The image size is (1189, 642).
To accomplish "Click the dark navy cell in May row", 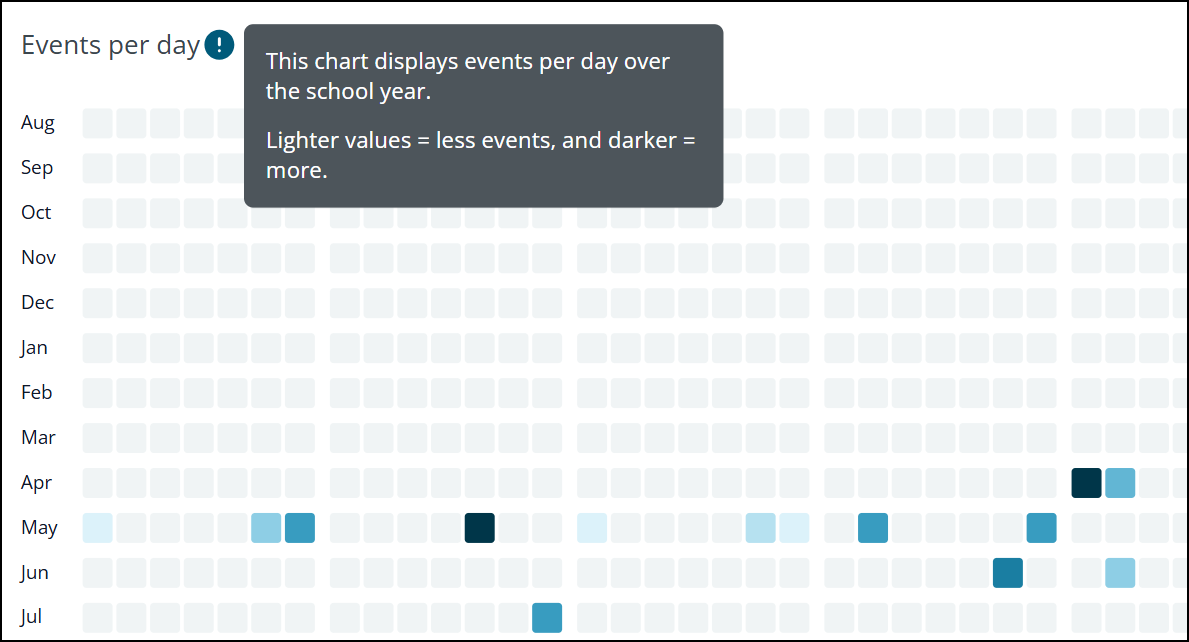I will click(480, 528).
